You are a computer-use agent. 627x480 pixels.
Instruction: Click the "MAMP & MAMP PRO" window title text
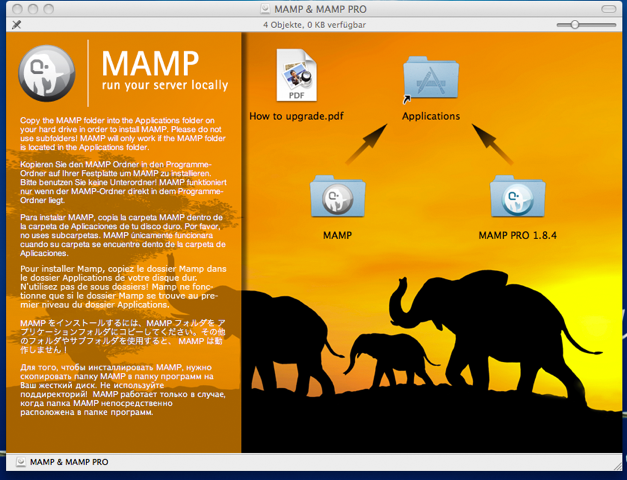pos(320,9)
